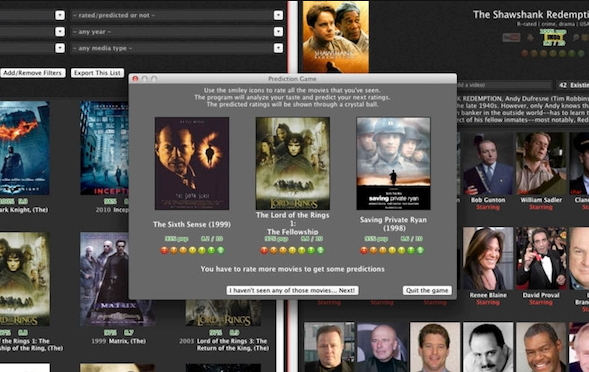
Task: Rate The Sixth Sense with red angry smiley
Action: click(164, 250)
